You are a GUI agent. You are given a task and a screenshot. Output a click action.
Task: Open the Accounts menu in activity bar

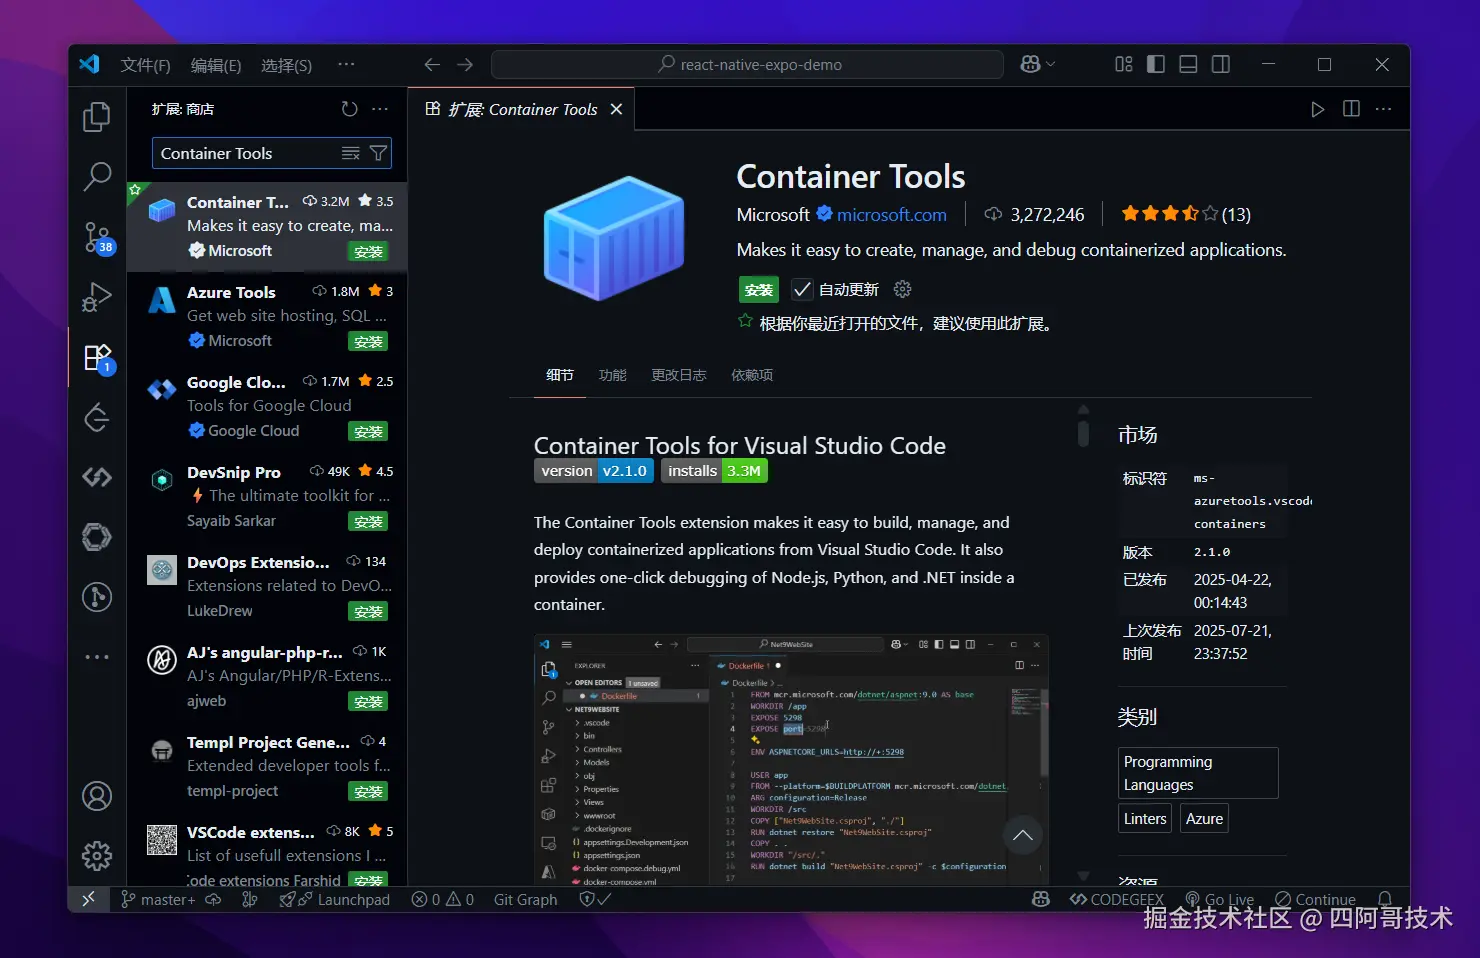pyautogui.click(x=97, y=796)
